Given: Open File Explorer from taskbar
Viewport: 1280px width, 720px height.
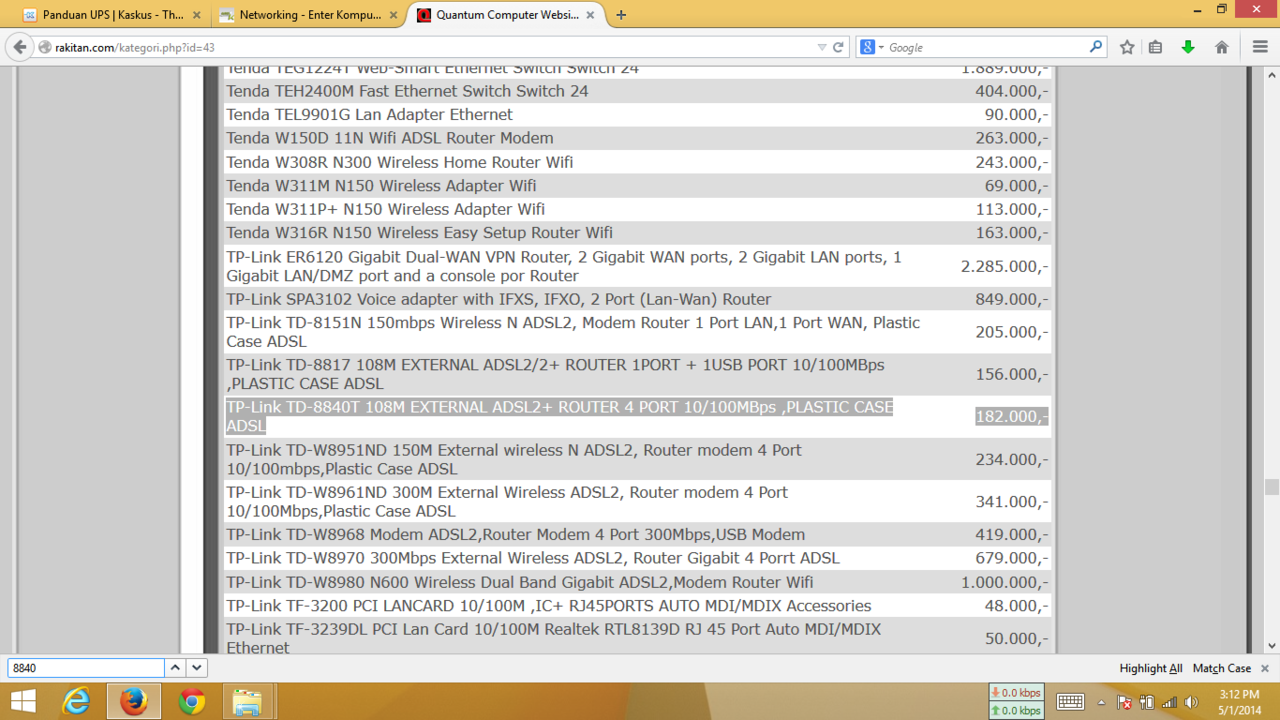Looking at the screenshot, I should tap(247, 702).
